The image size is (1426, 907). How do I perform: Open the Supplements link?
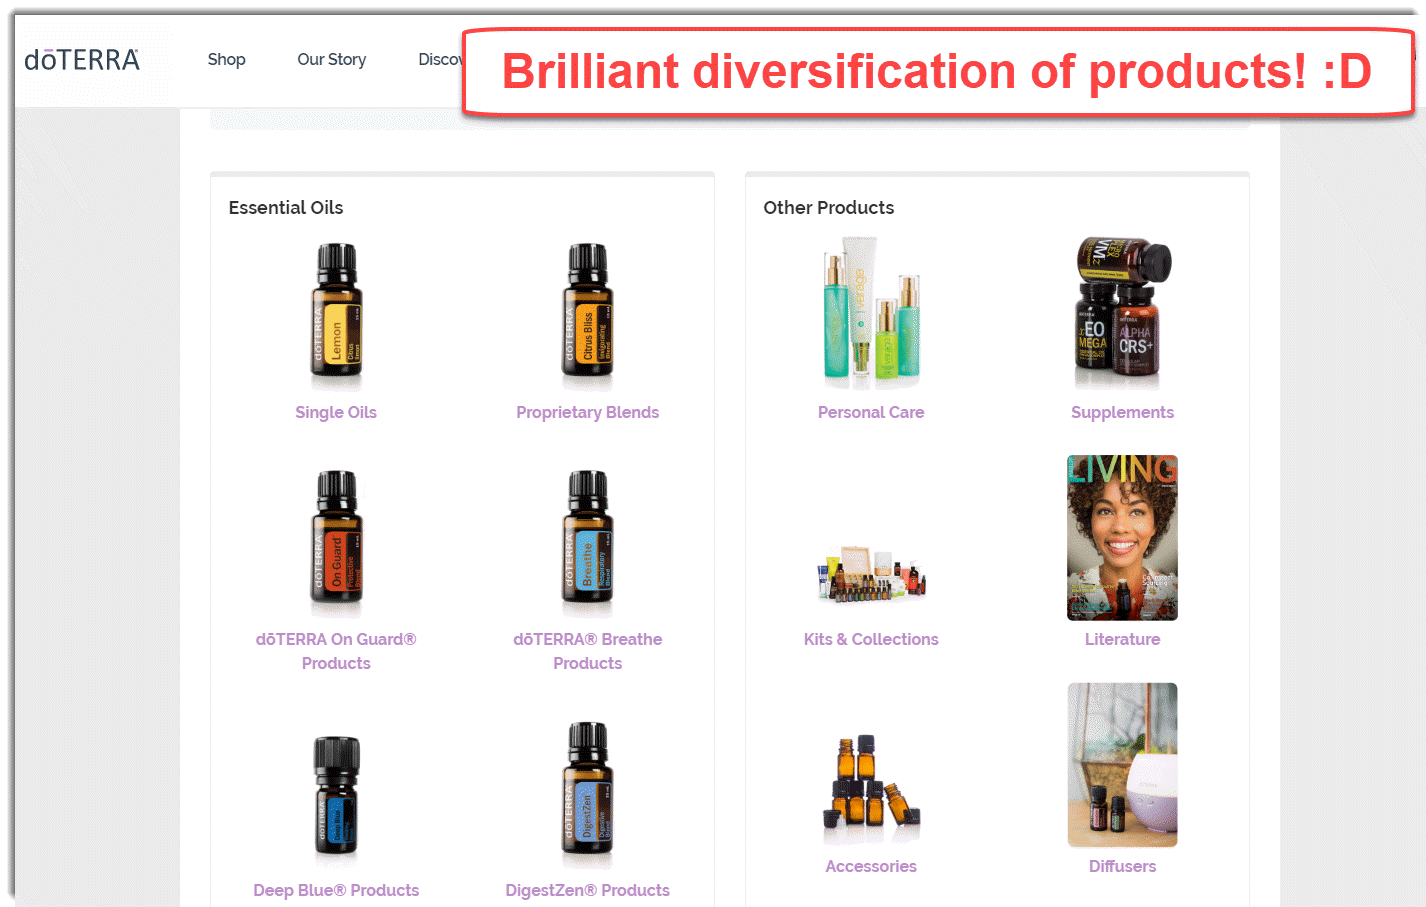coord(1122,412)
